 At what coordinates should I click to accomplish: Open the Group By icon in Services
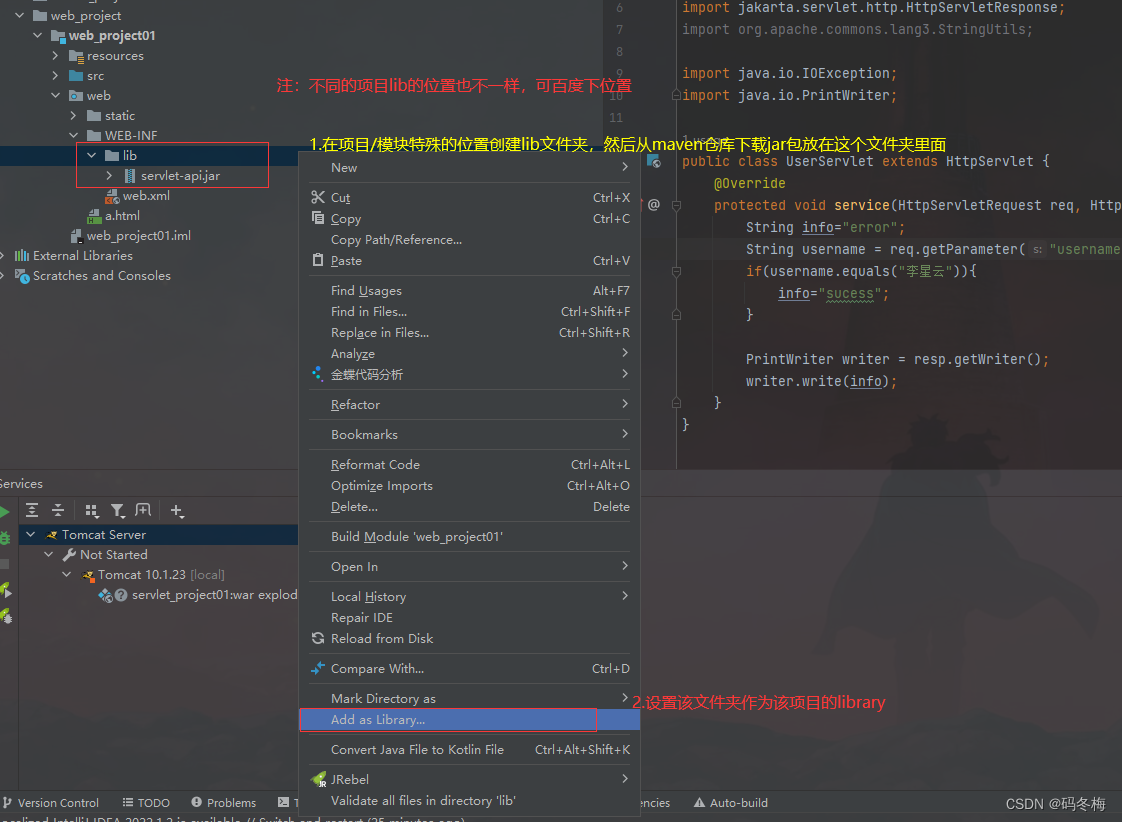tap(91, 510)
